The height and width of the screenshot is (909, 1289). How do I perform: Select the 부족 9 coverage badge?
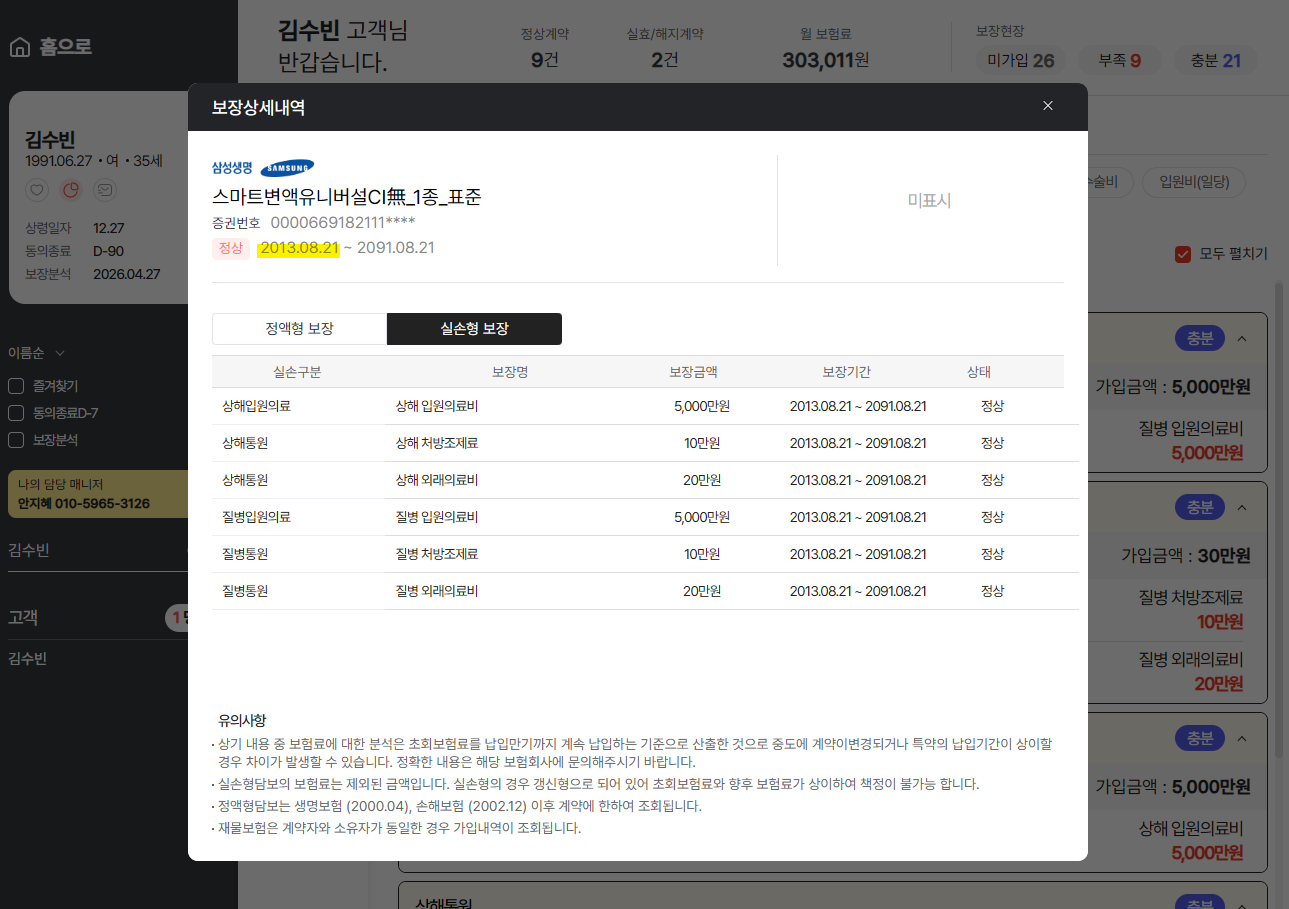coord(1120,60)
